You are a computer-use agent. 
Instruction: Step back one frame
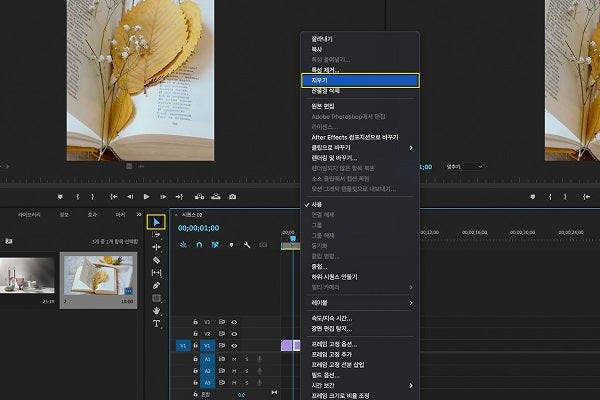point(130,197)
